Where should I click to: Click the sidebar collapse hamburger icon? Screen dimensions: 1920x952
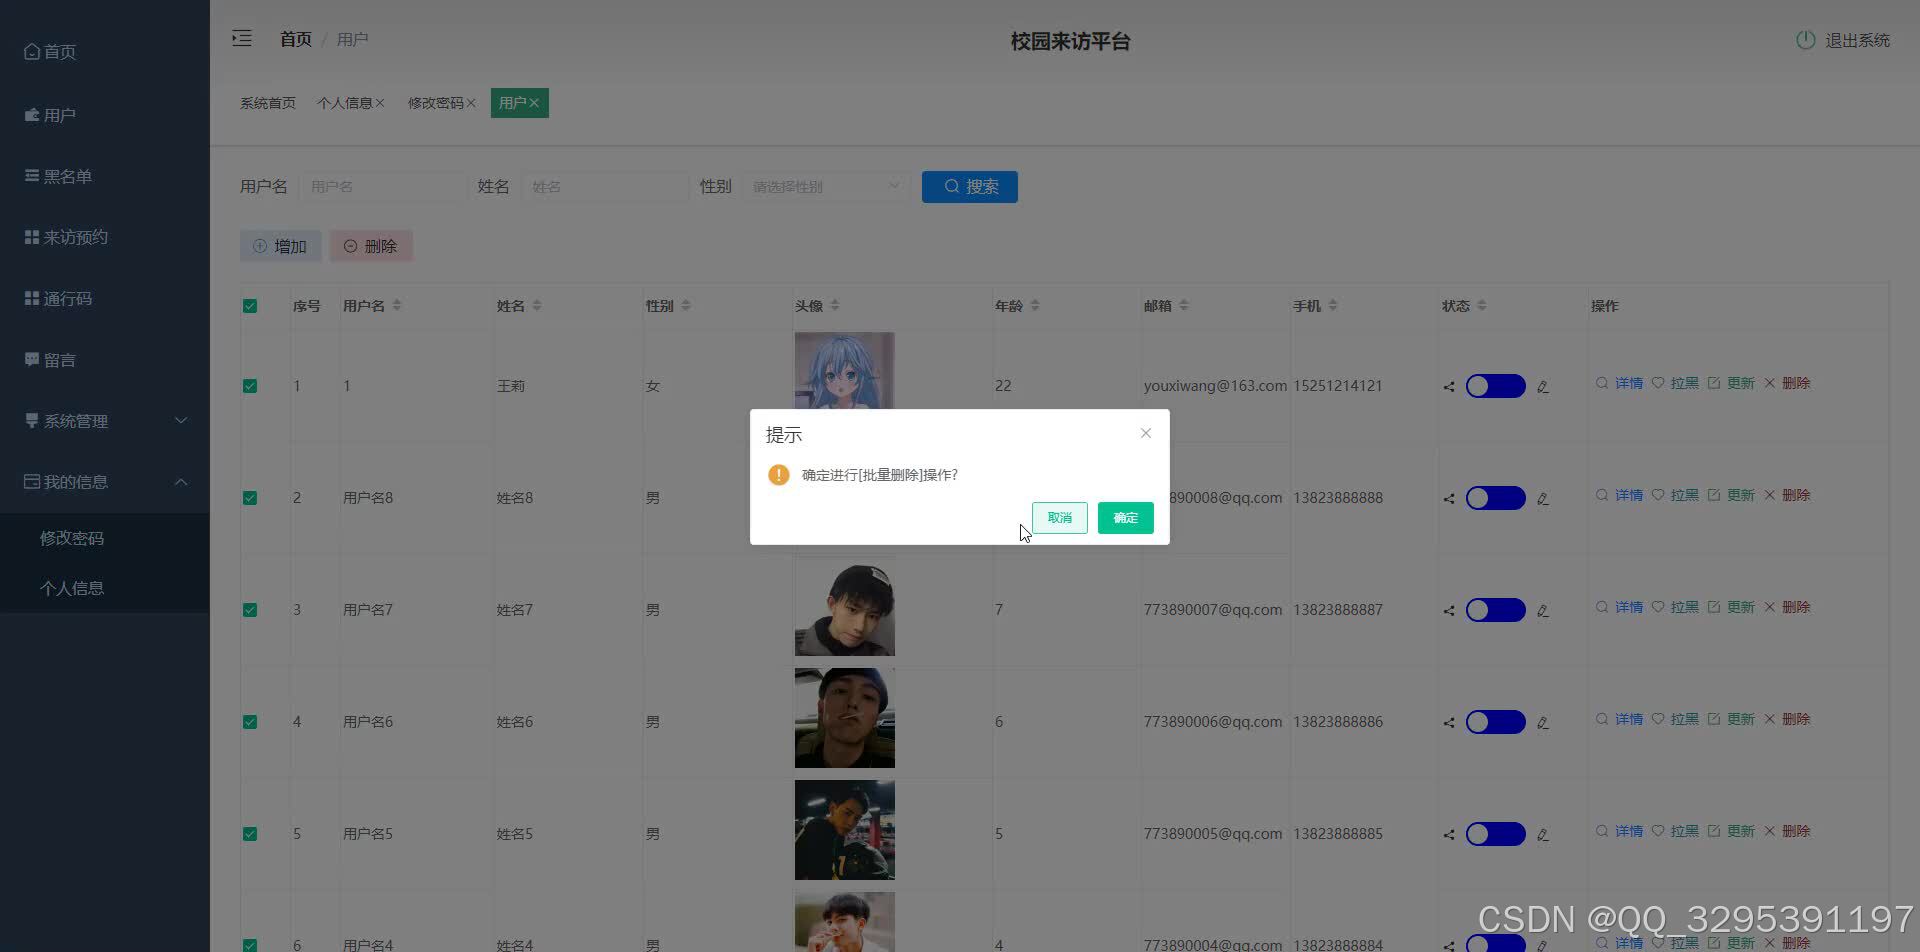pyautogui.click(x=241, y=39)
